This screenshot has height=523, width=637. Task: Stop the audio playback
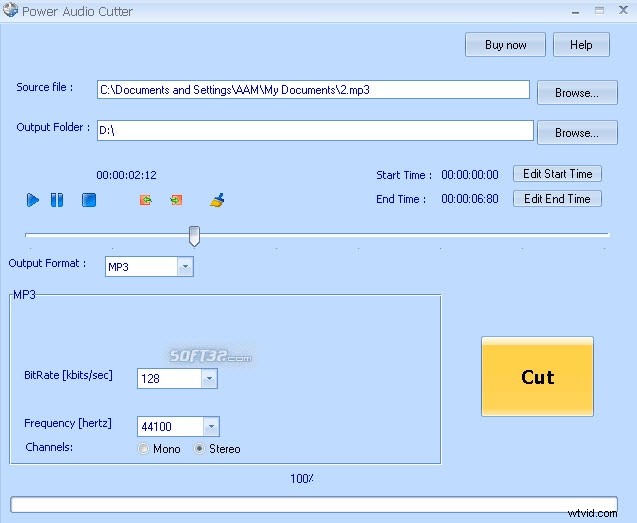(x=89, y=200)
